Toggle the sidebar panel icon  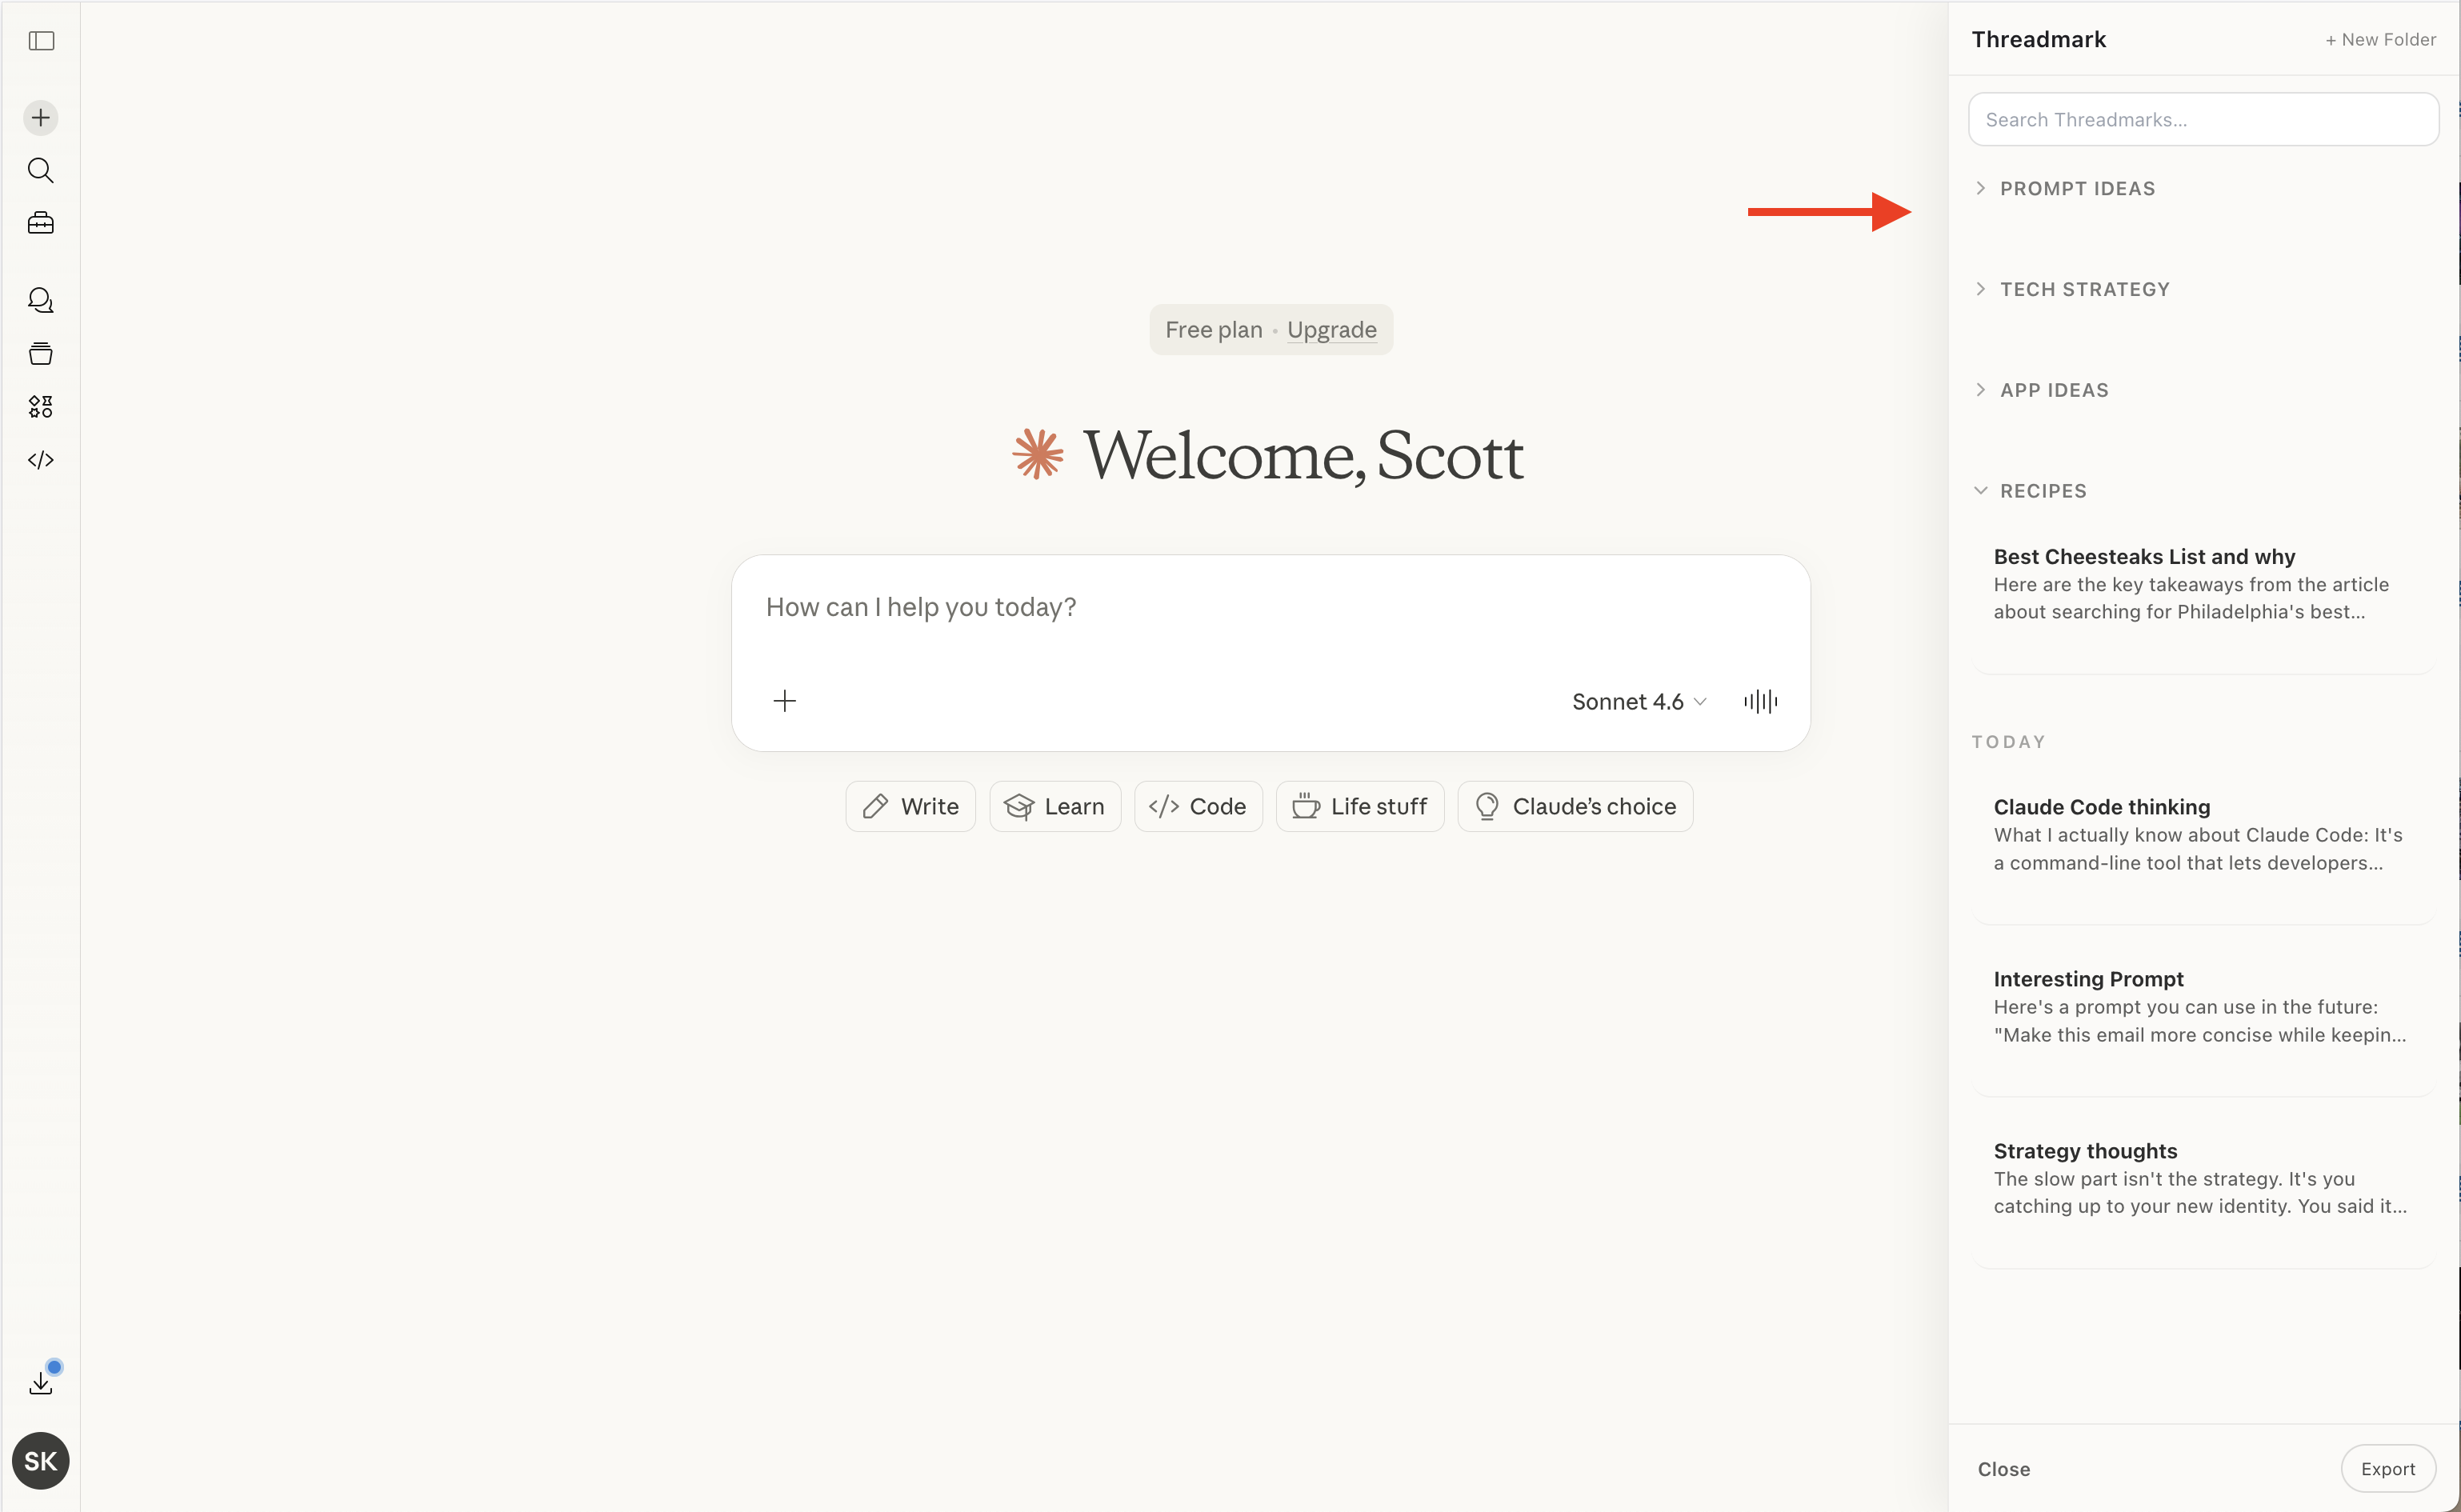pos(41,41)
